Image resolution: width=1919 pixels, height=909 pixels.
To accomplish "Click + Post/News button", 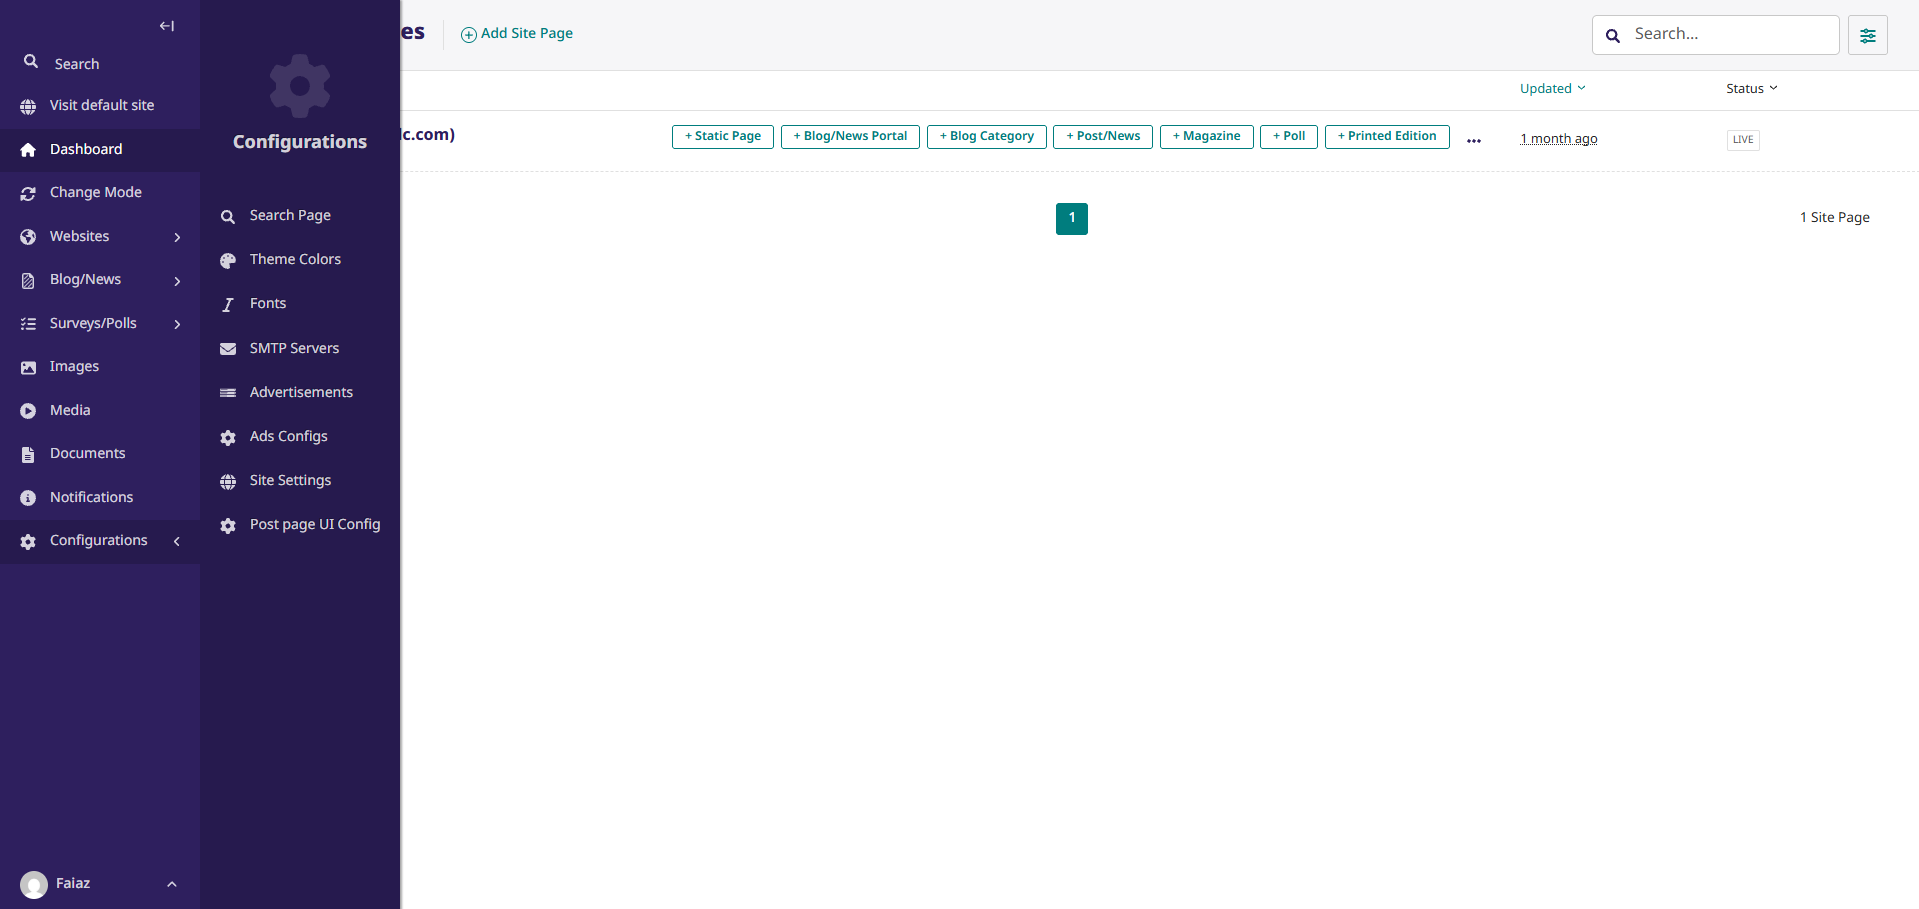I will (x=1103, y=136).
